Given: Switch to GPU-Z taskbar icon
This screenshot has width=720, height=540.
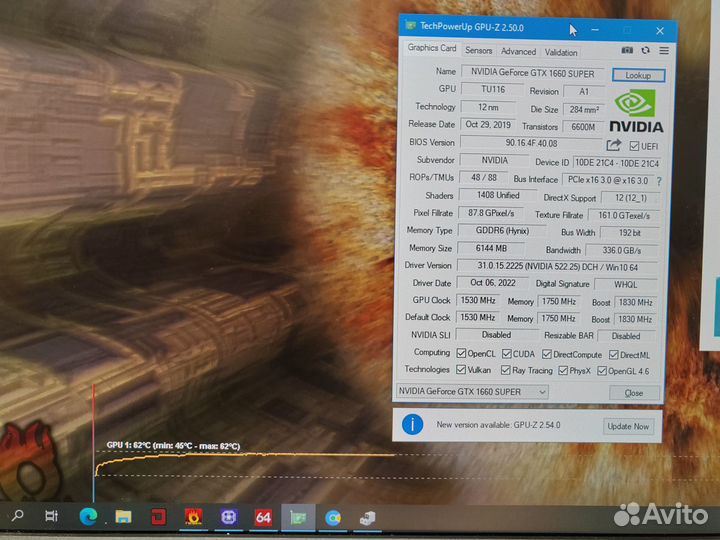Looking at the screenshot, I should pyautogui.click(x=298, y=518).
